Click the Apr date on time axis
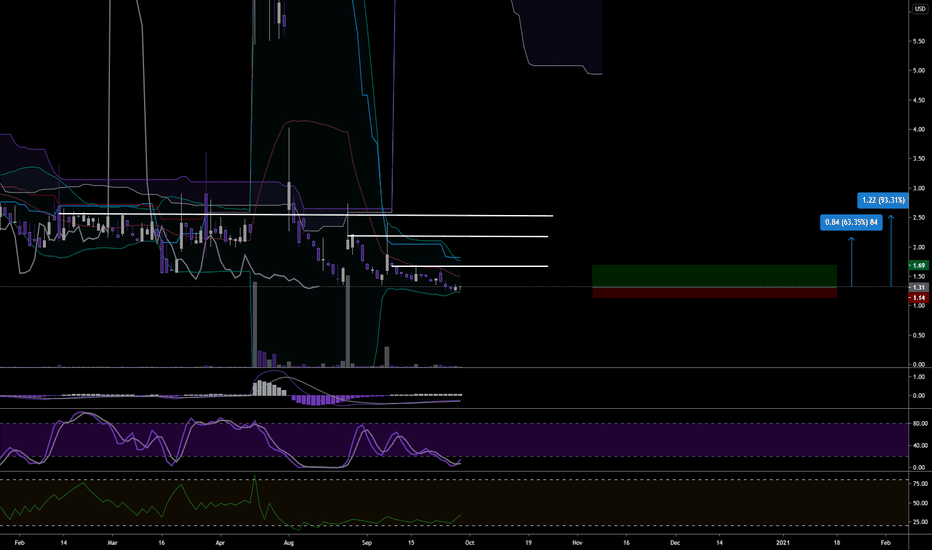This screenshot has height=550, width=932. pos(221,543)
